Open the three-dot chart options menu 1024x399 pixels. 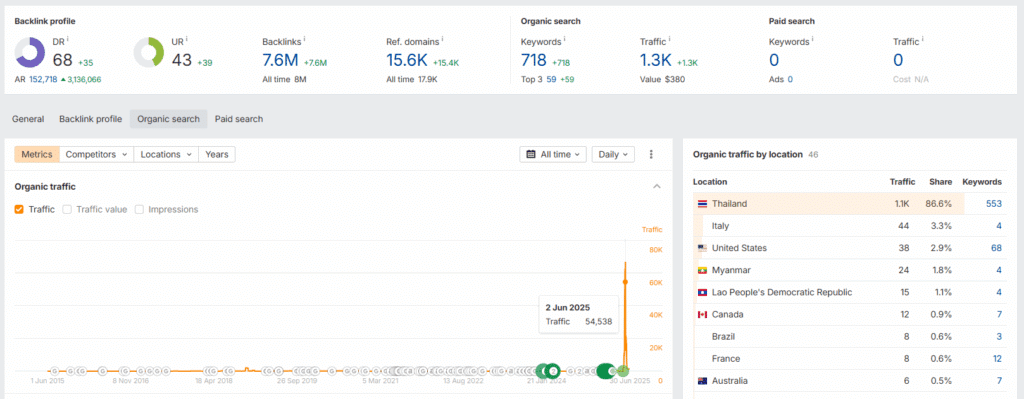coord(650,155)
